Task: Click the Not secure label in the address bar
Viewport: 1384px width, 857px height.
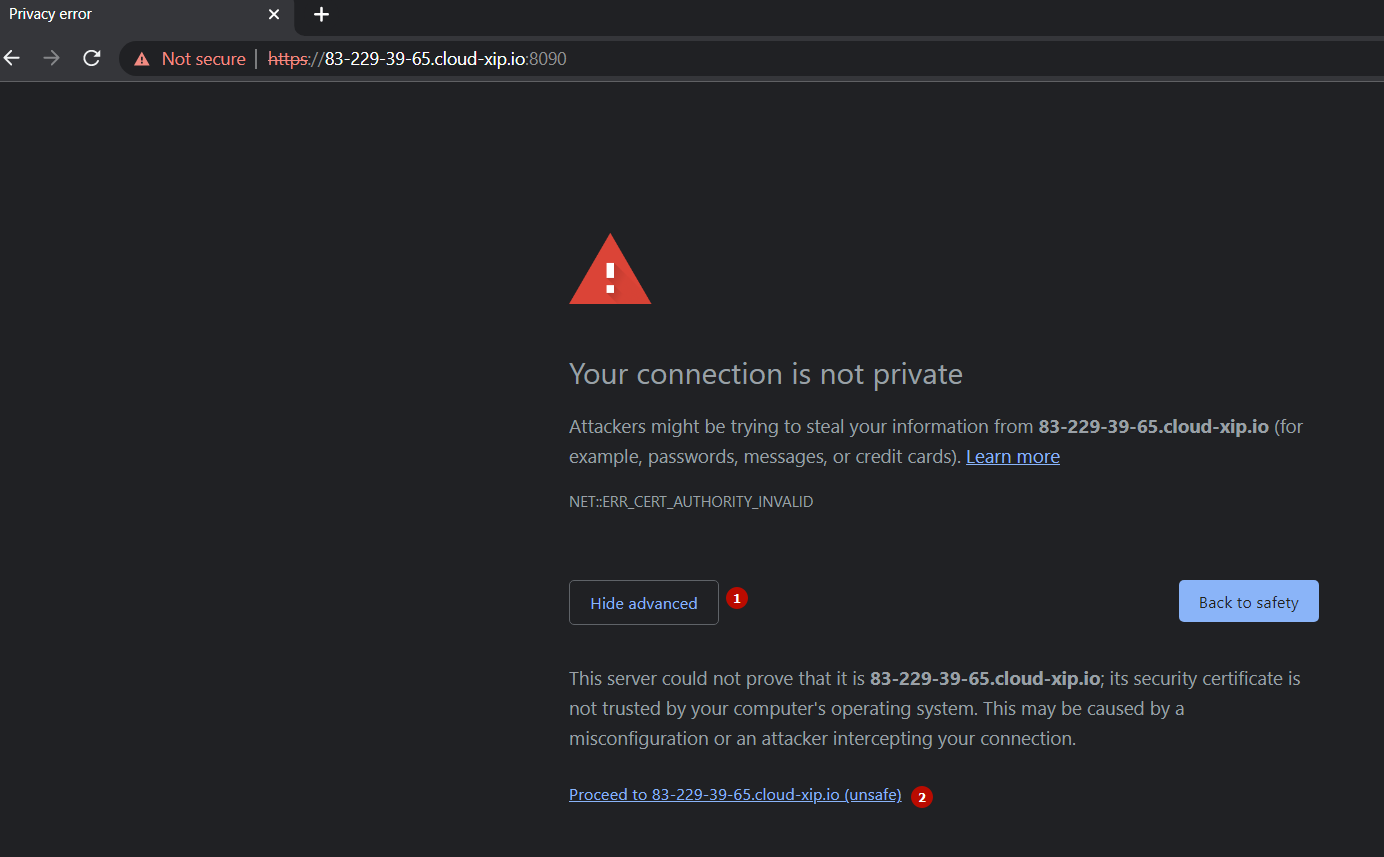Action: tap(203, 58)
